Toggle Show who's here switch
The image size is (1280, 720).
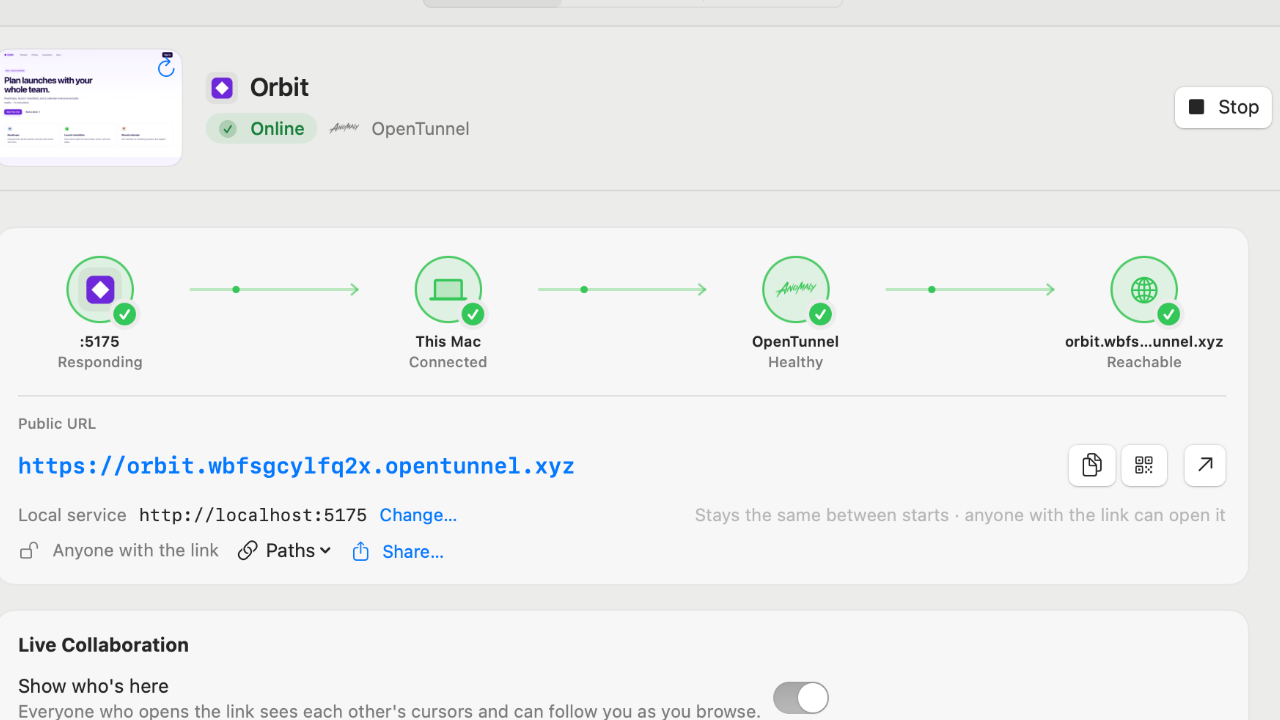click(x=801, y=697)
